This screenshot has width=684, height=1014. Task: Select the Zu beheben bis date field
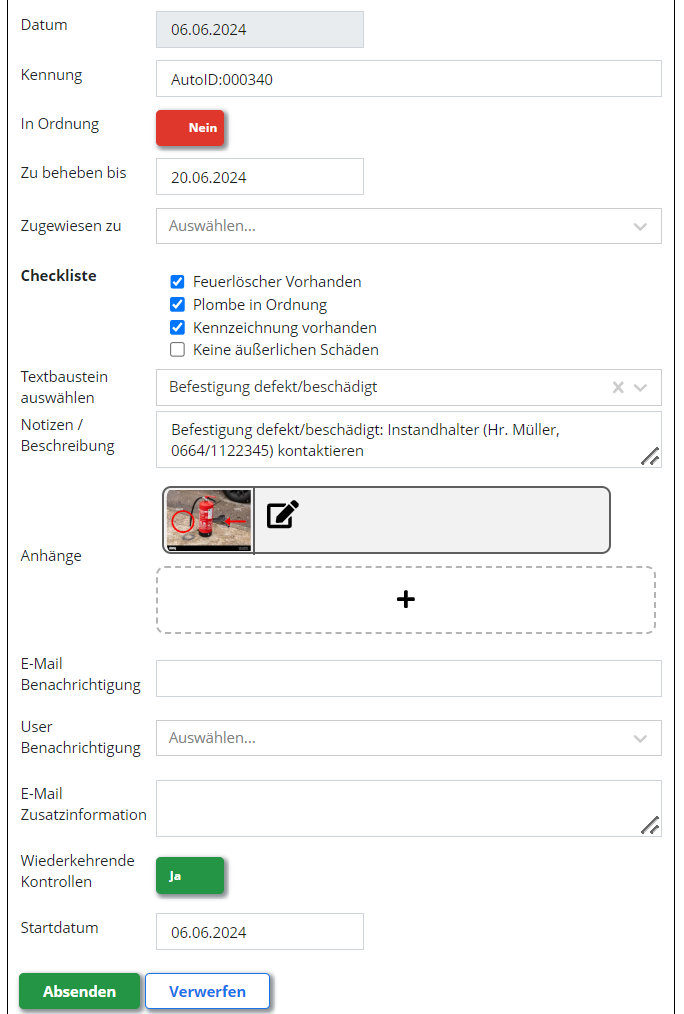point(260,177)
